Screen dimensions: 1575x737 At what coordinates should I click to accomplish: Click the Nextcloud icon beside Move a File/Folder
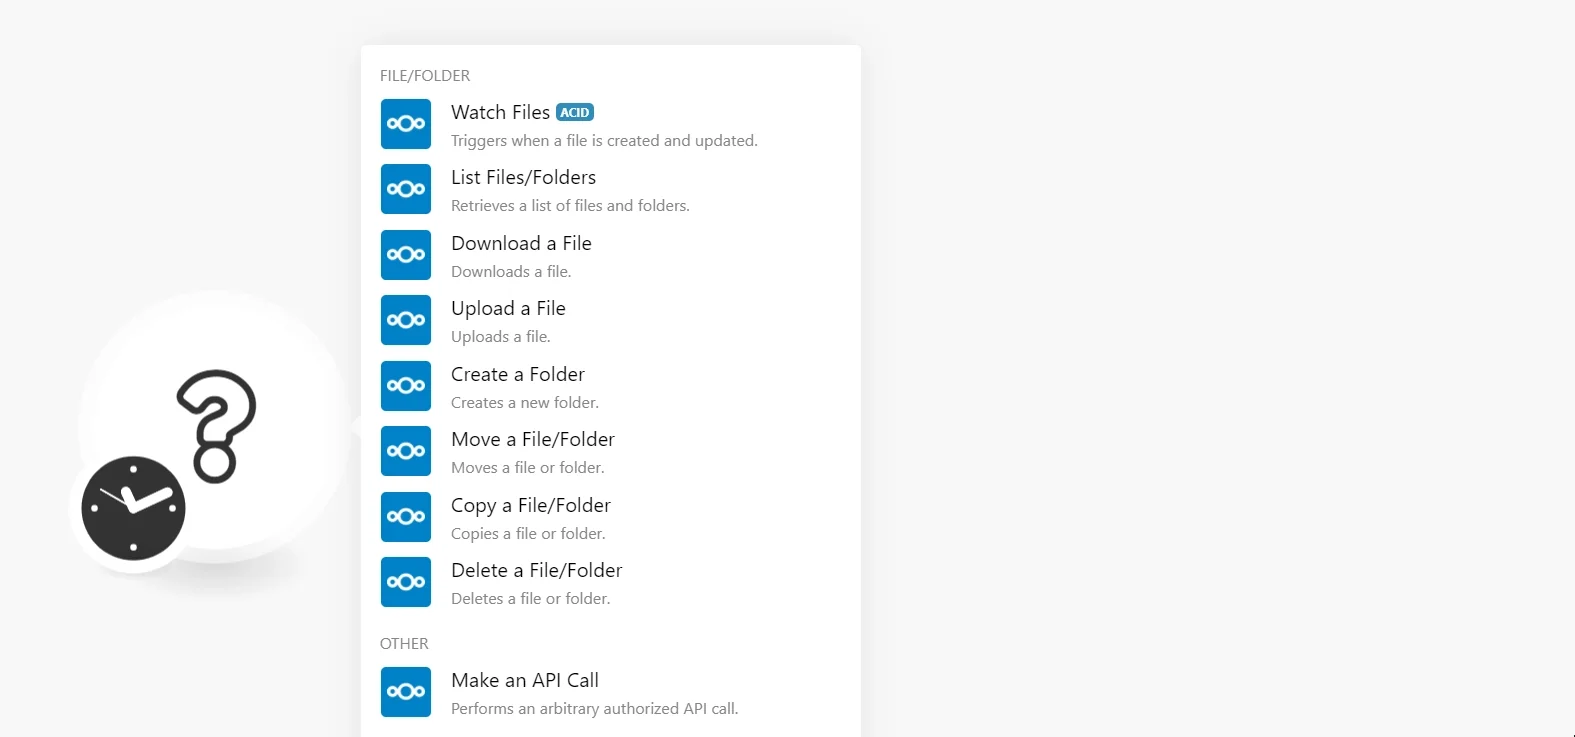pos(406,451)
